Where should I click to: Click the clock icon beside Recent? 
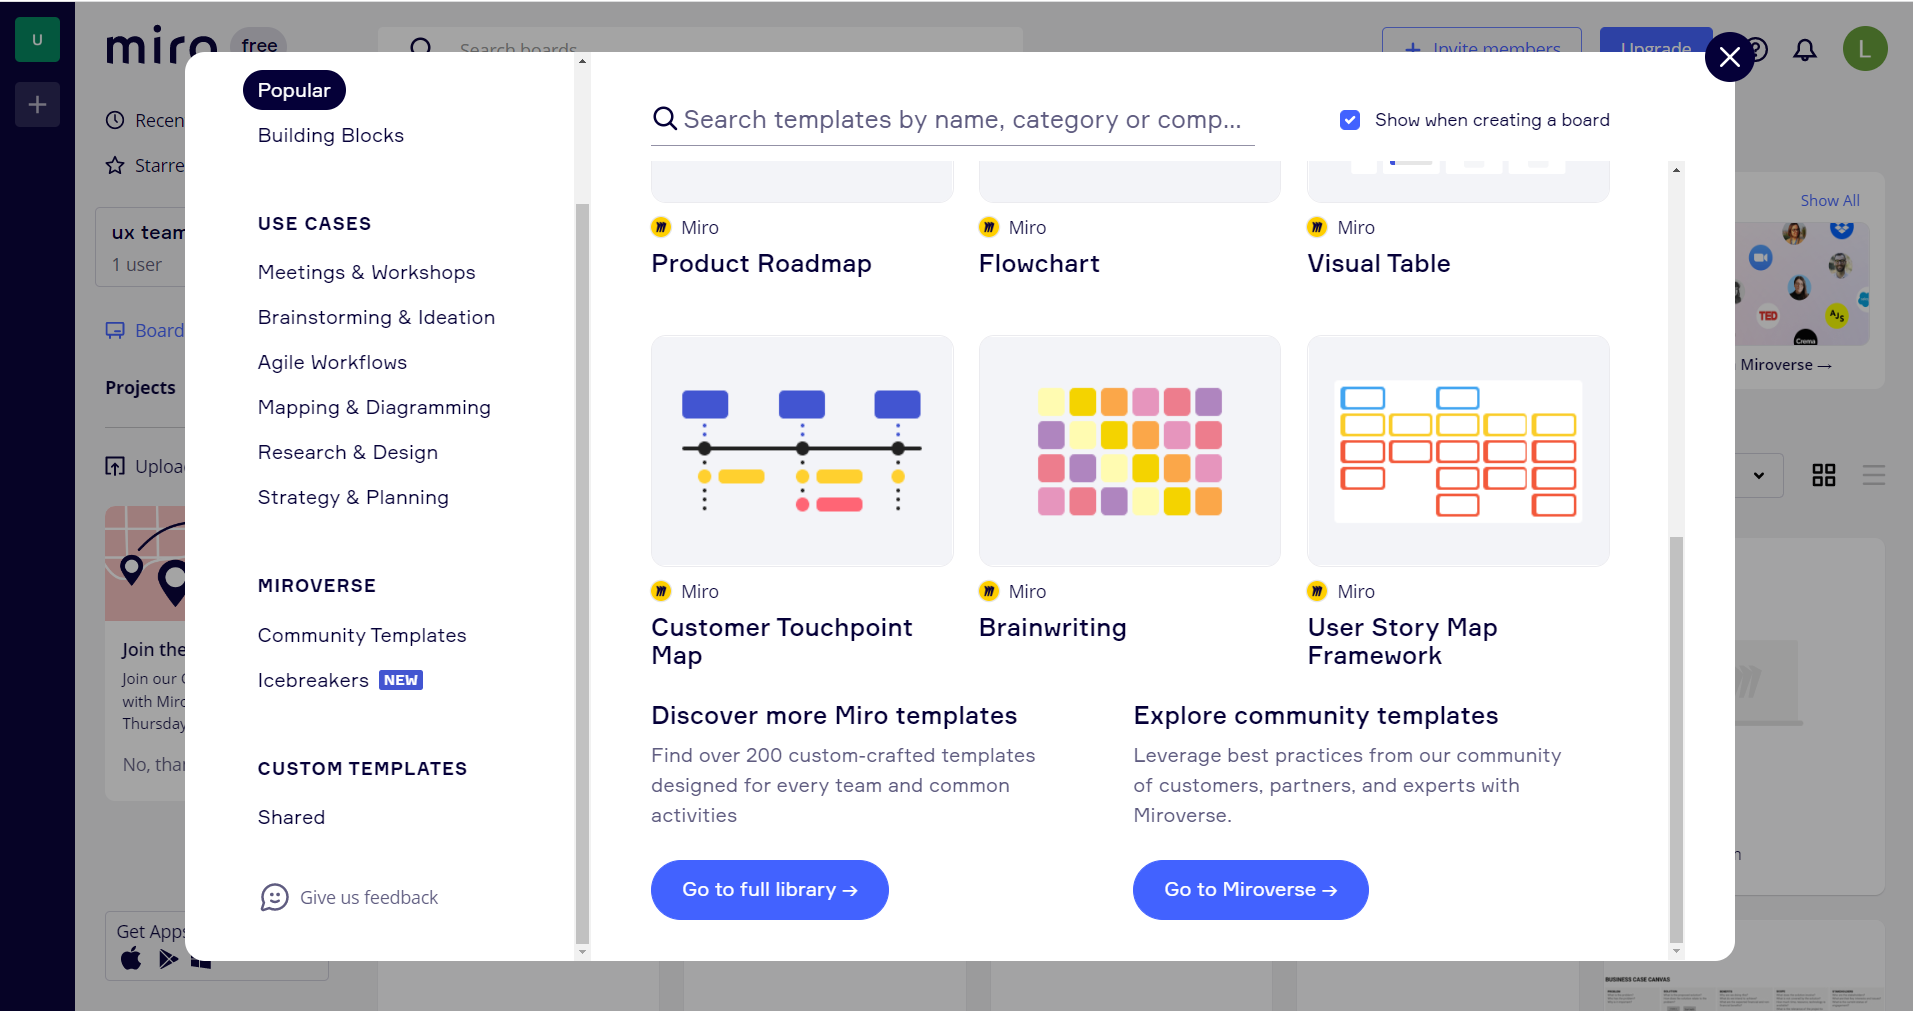(x=115, y=120)
